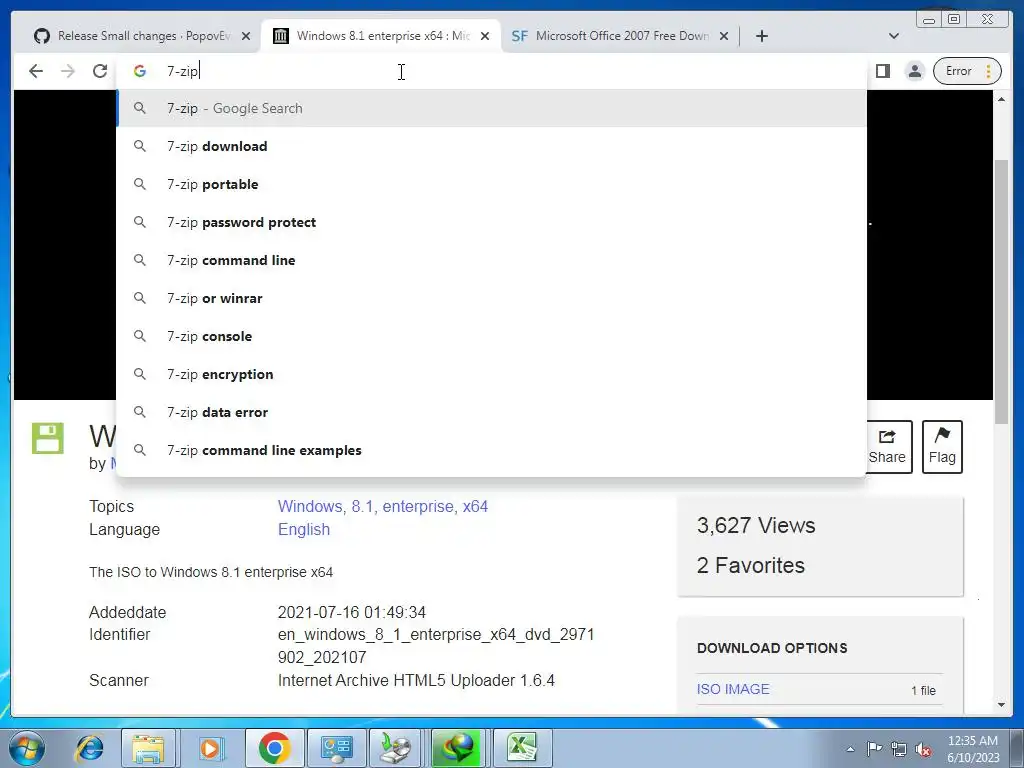
Task: Click the page scroll-down arrow
Action: 1001,705
